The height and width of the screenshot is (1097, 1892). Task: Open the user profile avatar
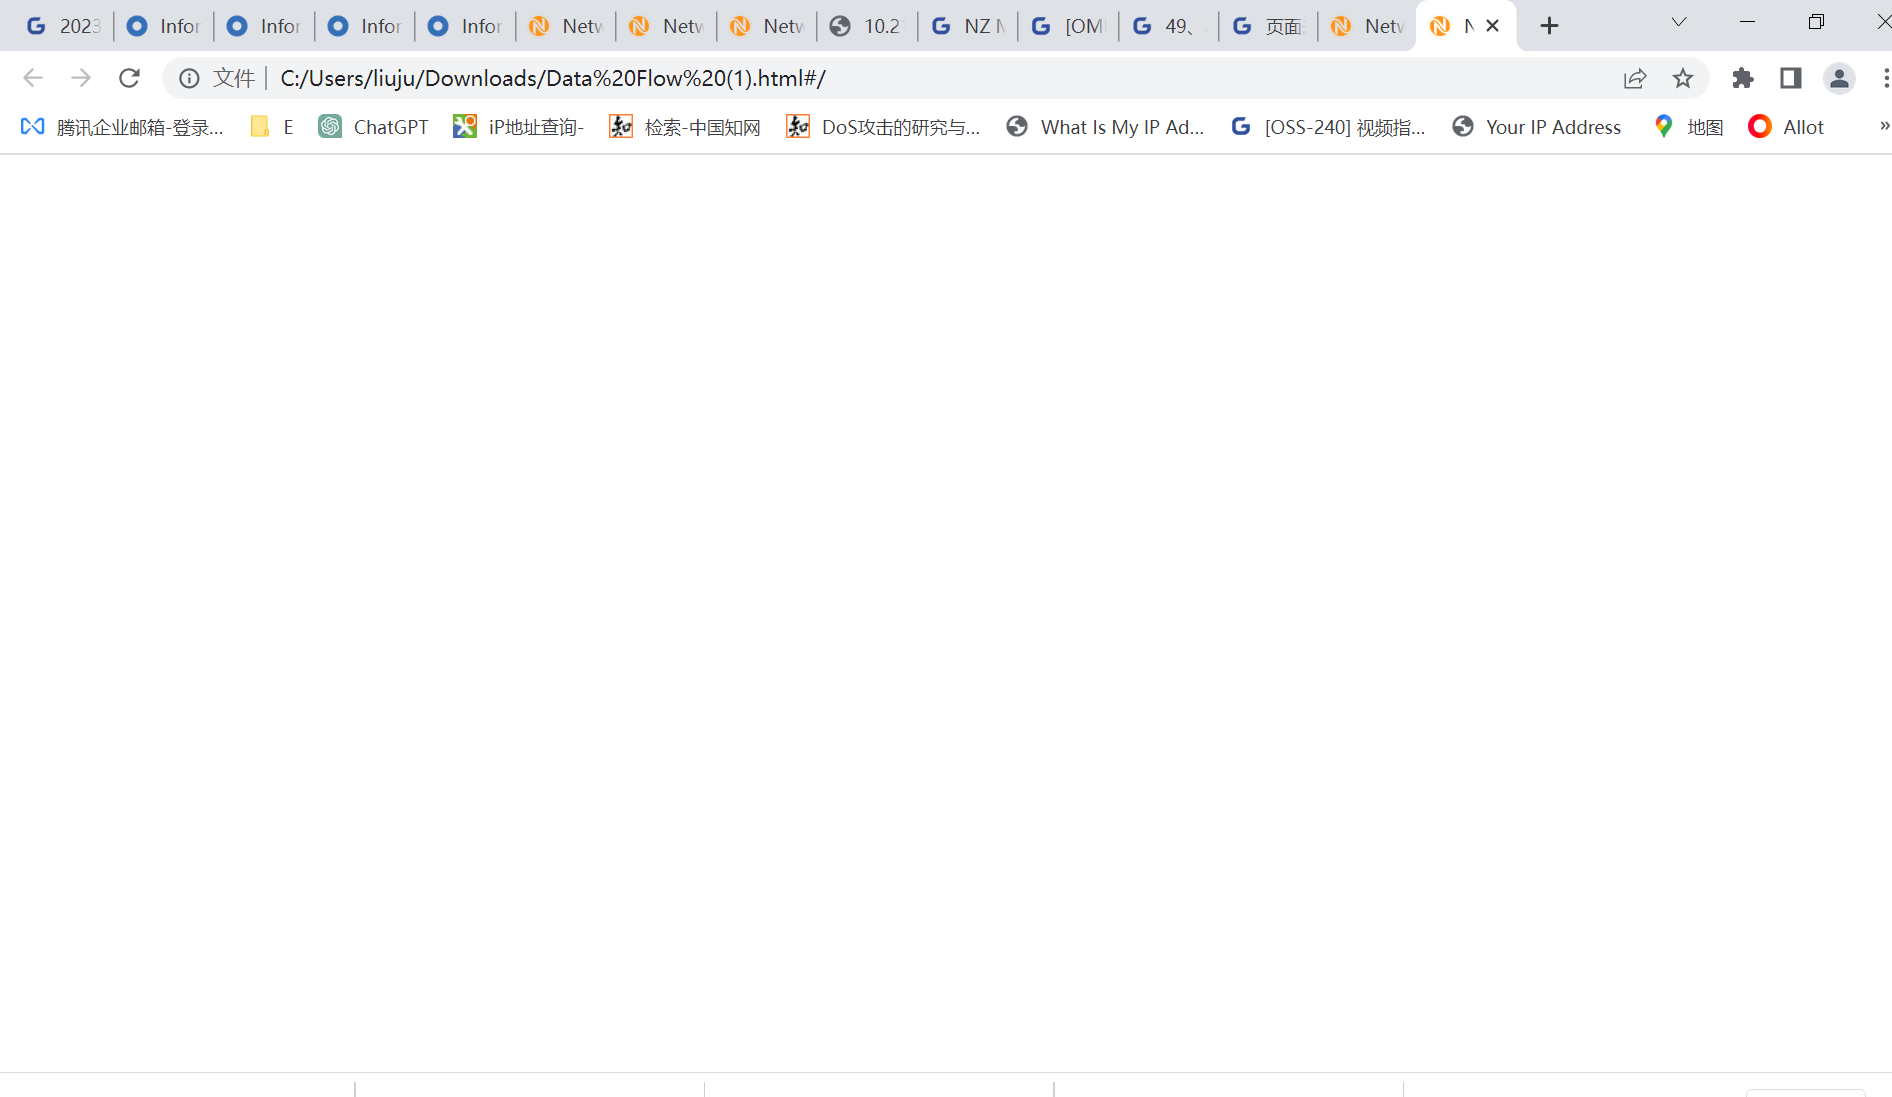point(1839,78)
